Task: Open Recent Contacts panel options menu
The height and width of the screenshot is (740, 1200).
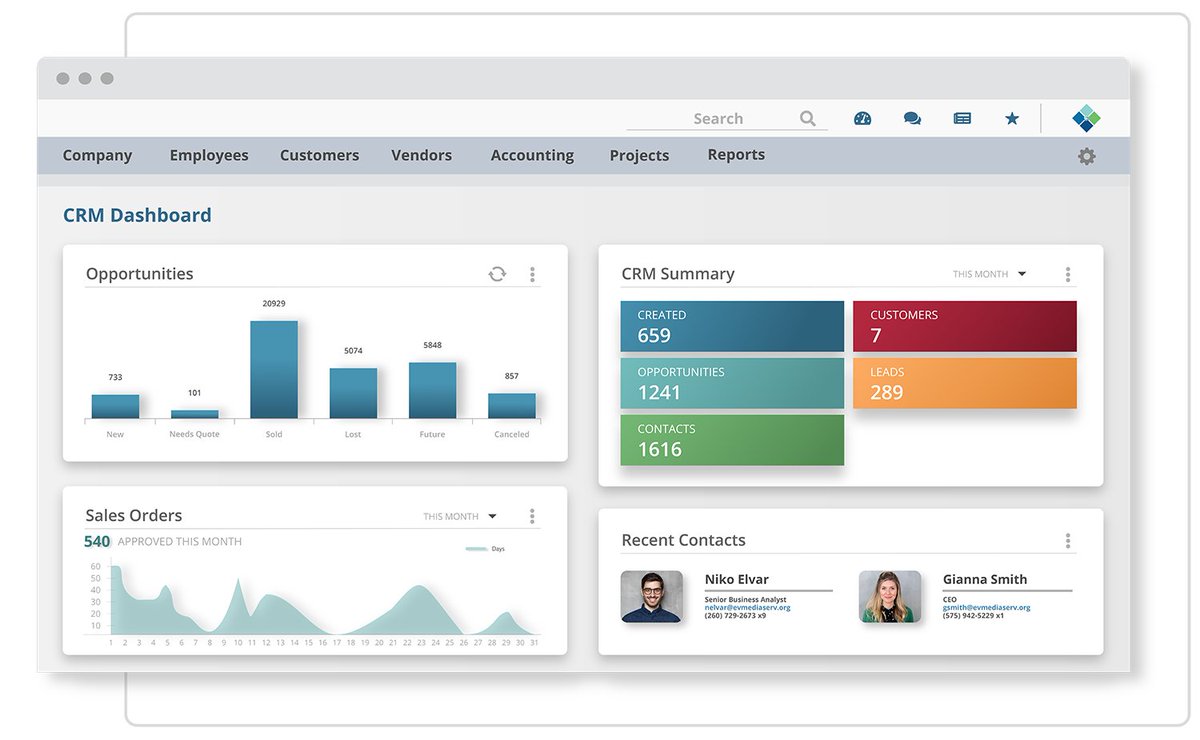Action: [x=1068, y=541]
